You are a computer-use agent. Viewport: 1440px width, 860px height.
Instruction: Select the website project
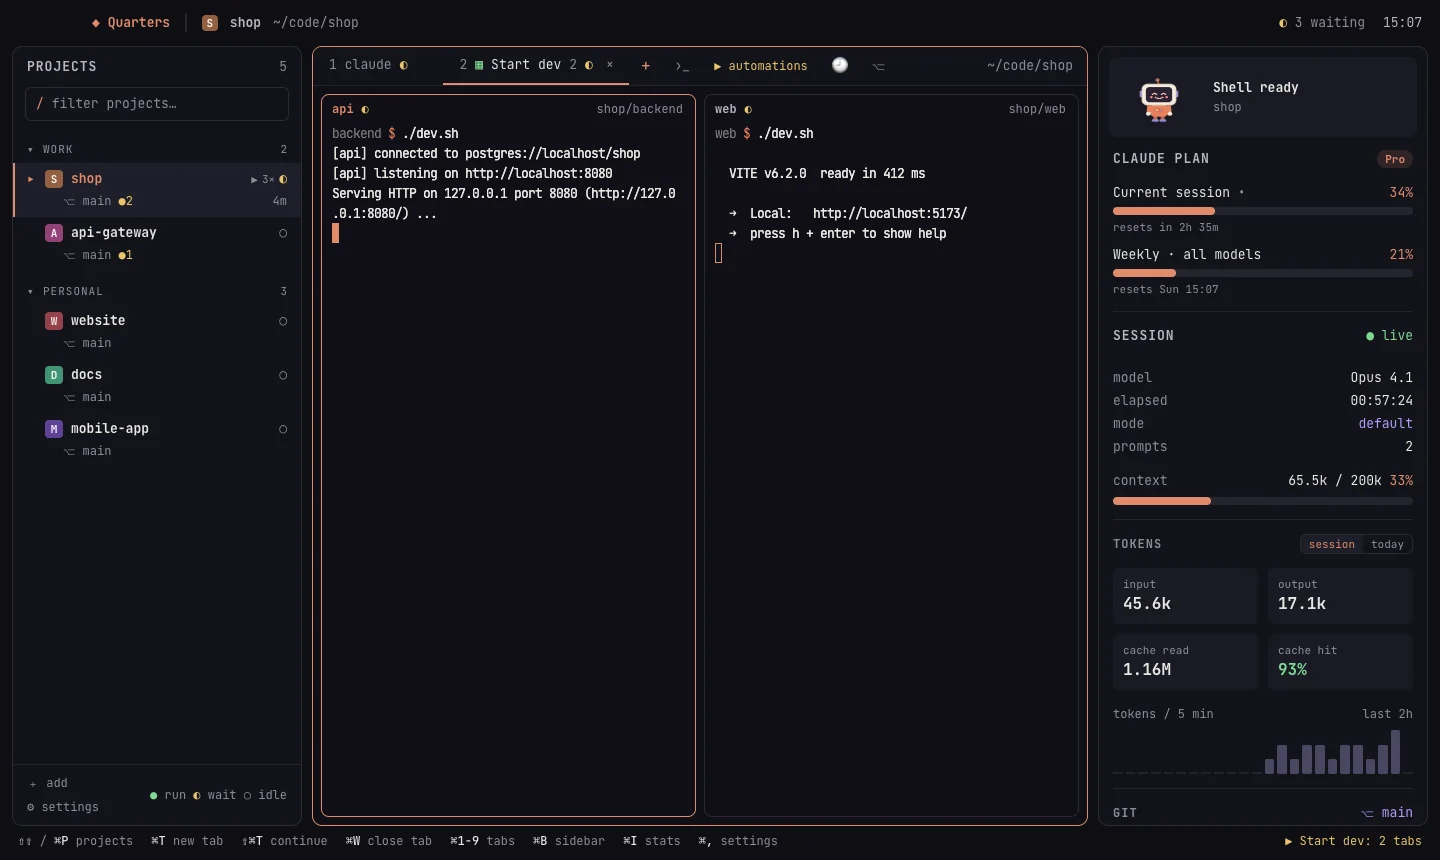click(x=157, y=331)
